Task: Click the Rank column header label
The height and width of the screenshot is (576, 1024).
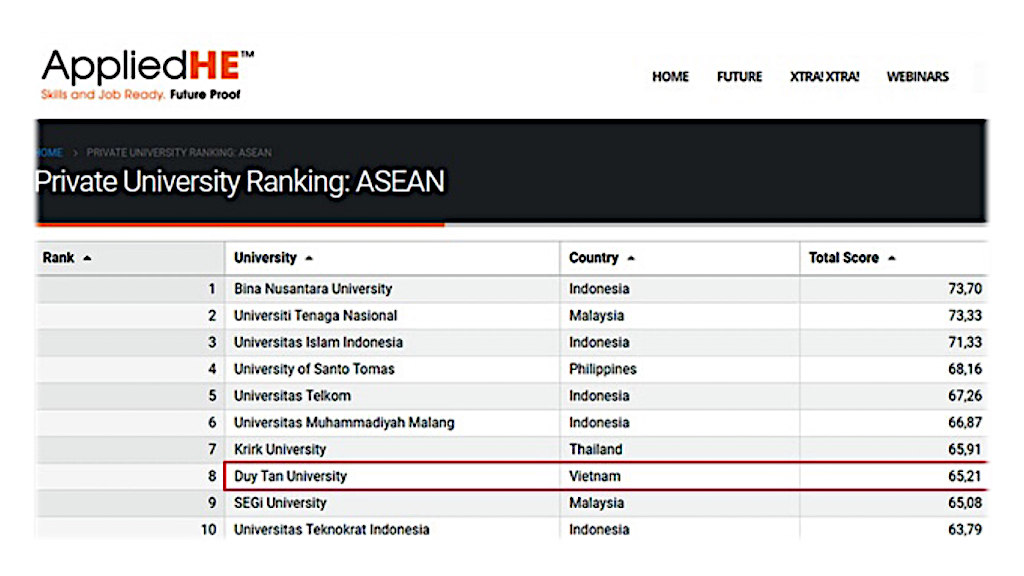Action: click(58, 258)
